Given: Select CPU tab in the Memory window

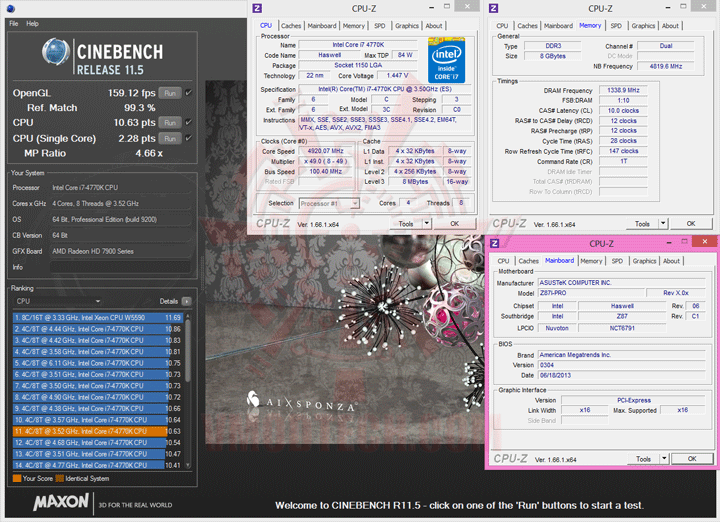Looking at the screenshot, I should [502, 26].
